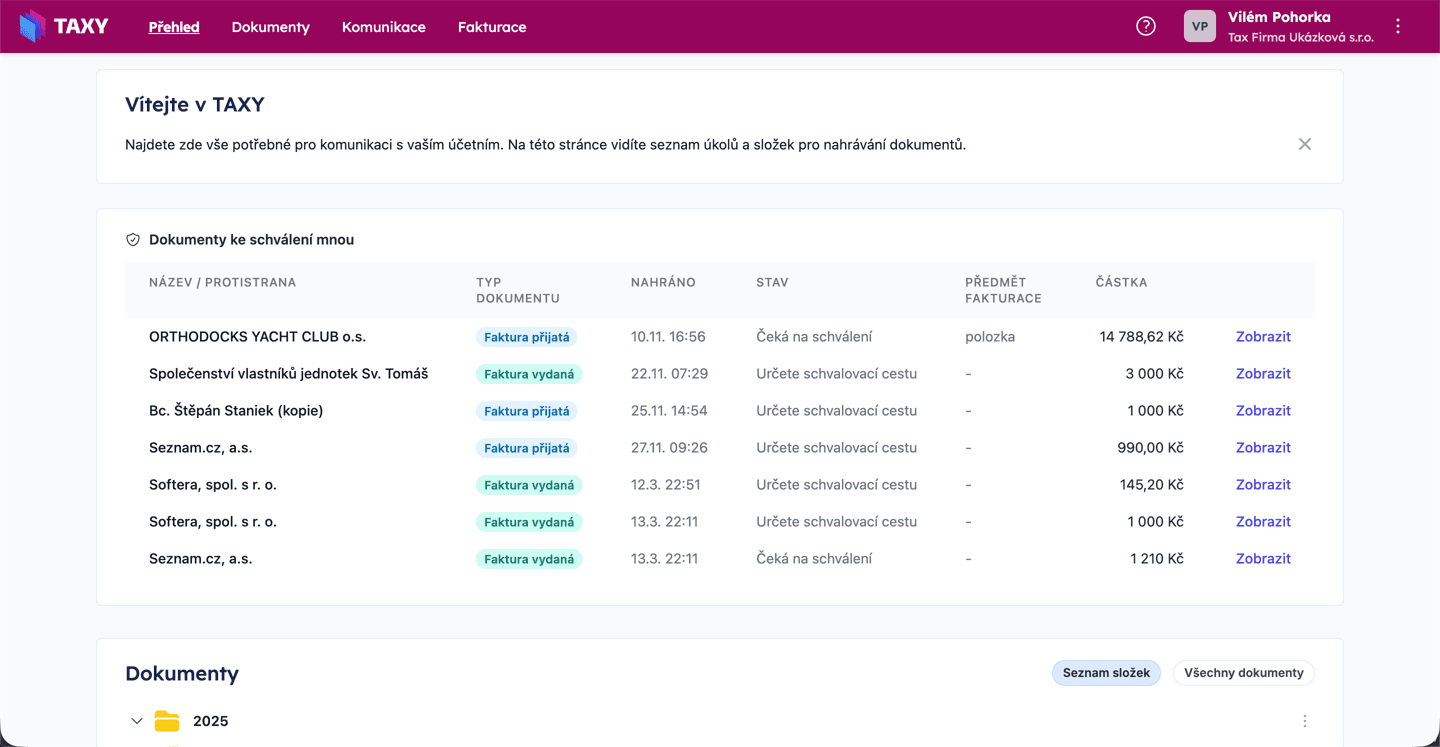This screenshot has height=747, width=1440.
Task: Open the Fakturace navigation tab
Action: 492,27
